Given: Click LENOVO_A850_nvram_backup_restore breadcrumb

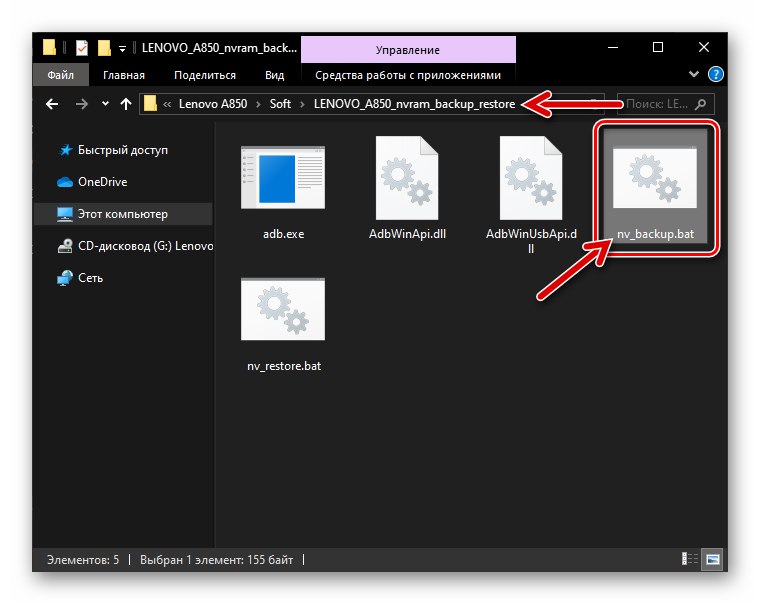Looking at the screenshot, I should 414,104.
